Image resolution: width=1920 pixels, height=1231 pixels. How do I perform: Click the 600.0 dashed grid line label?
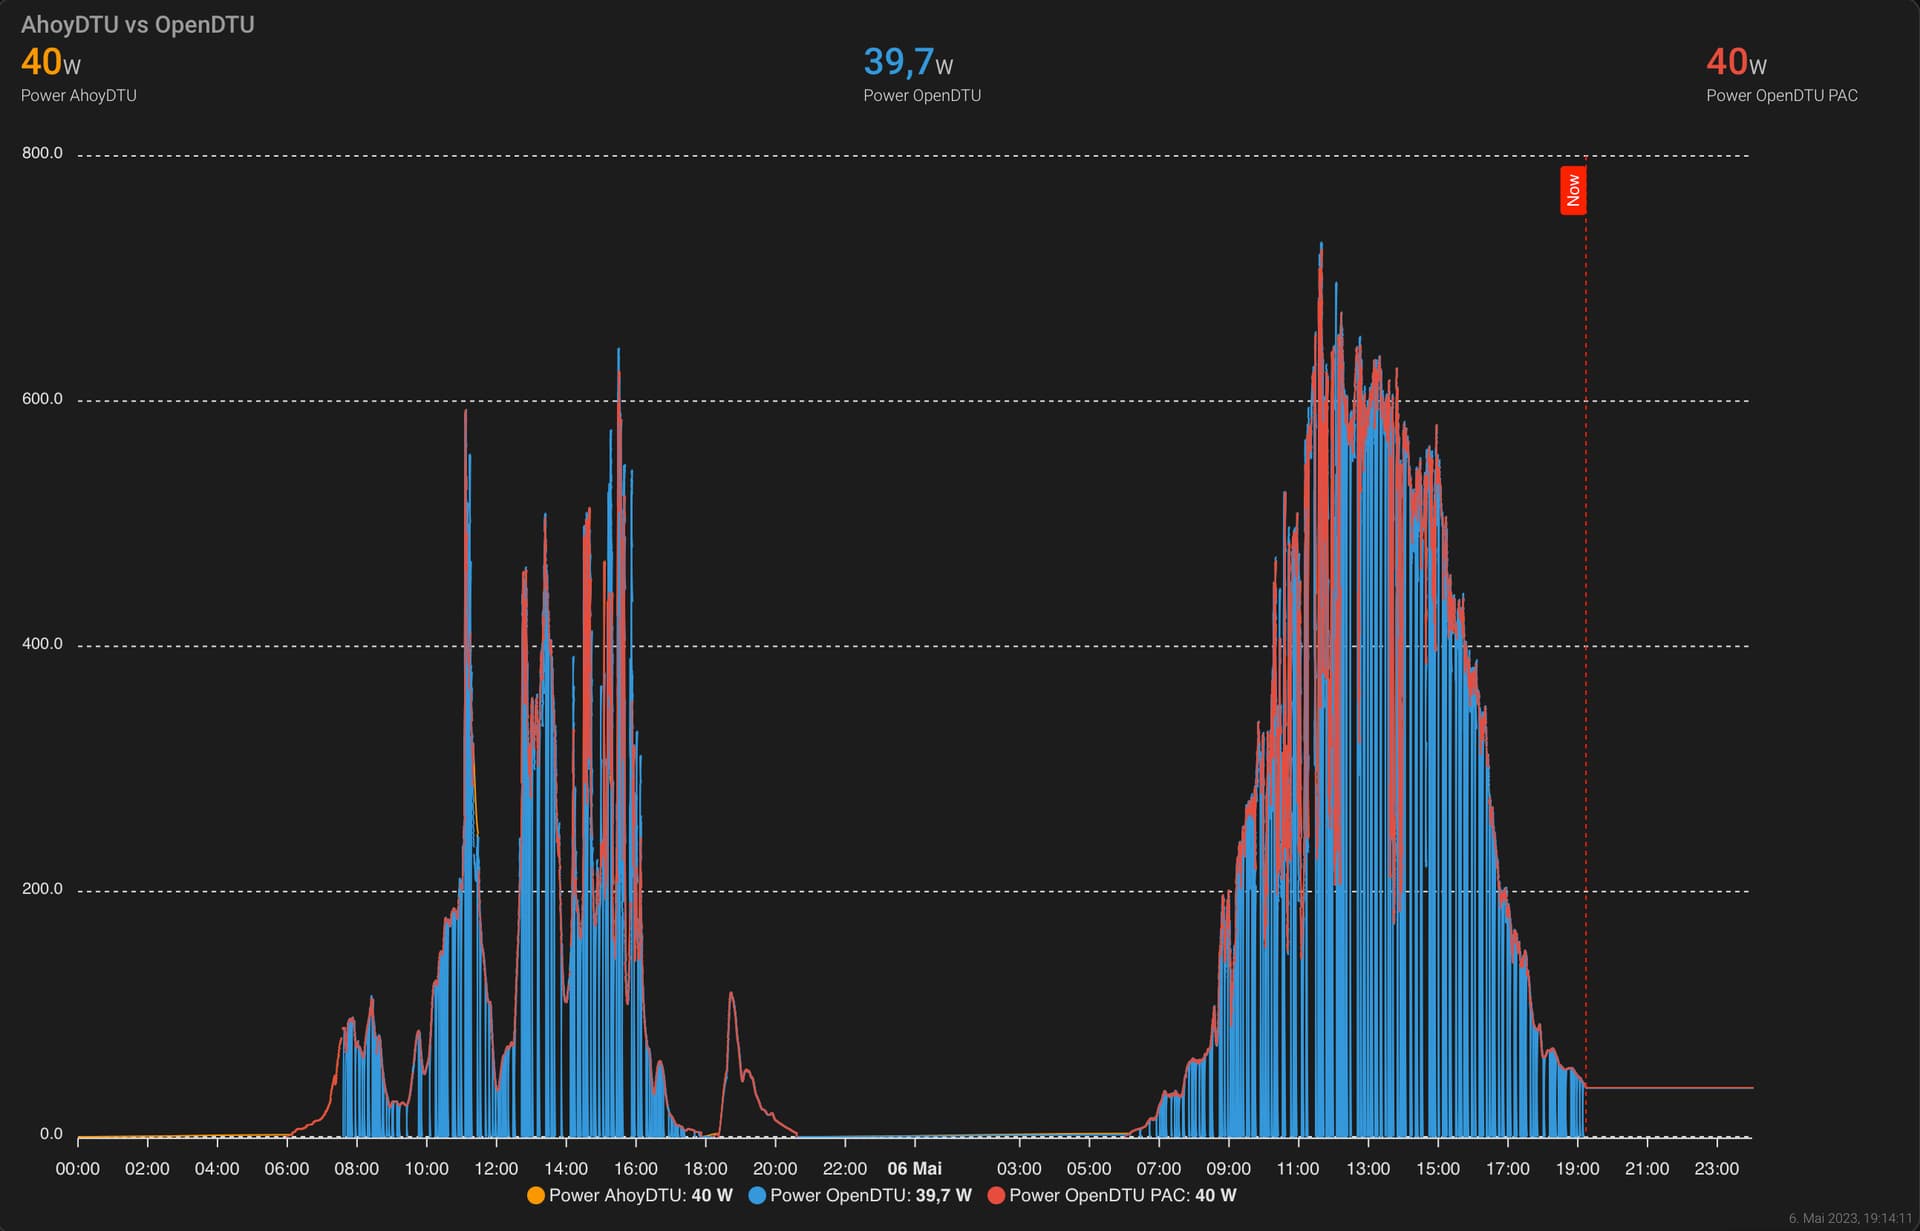(42, 399)
